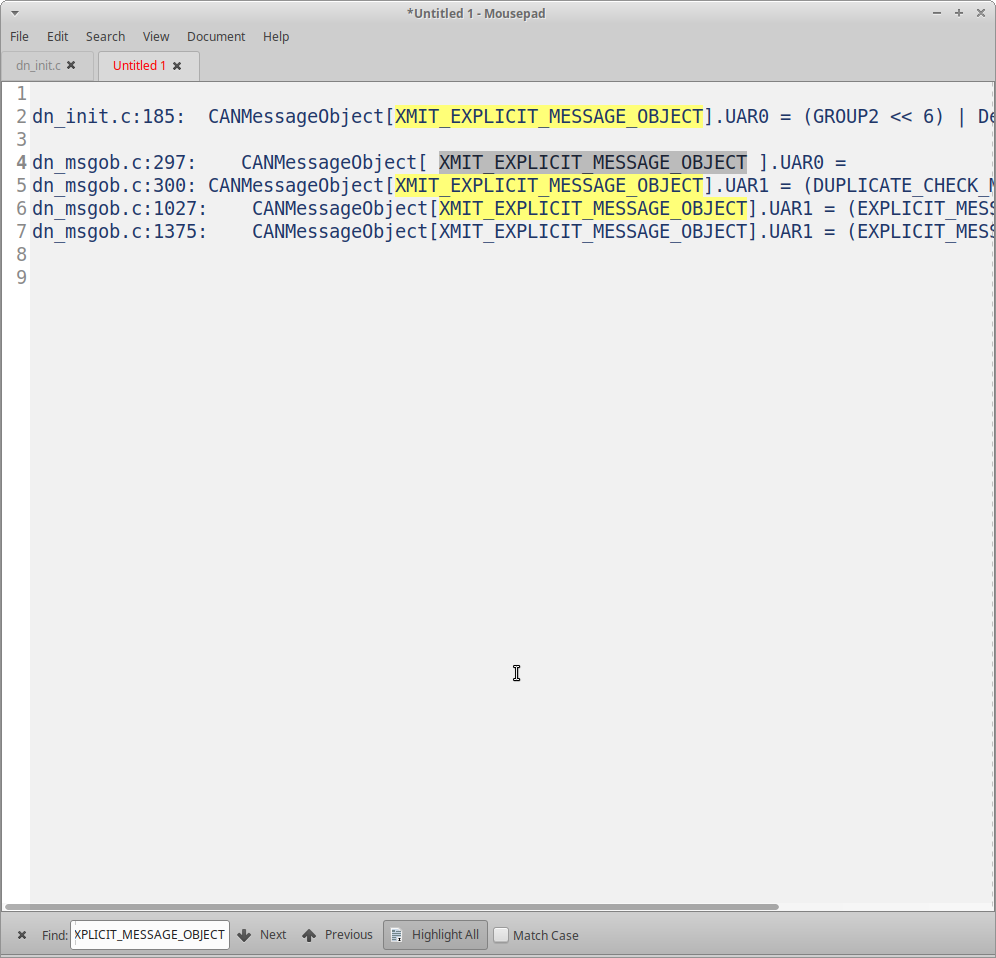The height and width of the screenshot is (958, 996).
Task: Click in the Find text field
Action: coord(149,935)
